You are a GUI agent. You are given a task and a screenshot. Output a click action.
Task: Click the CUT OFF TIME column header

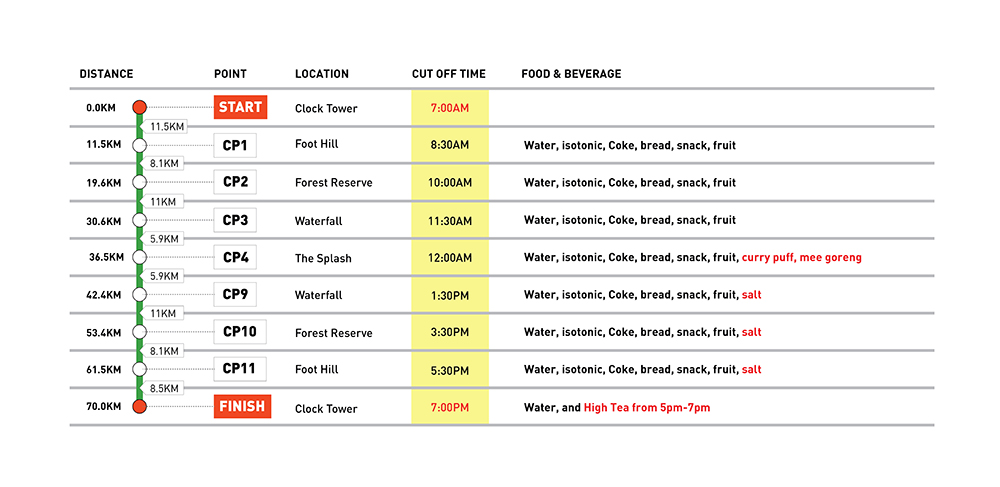click(449, 74)
